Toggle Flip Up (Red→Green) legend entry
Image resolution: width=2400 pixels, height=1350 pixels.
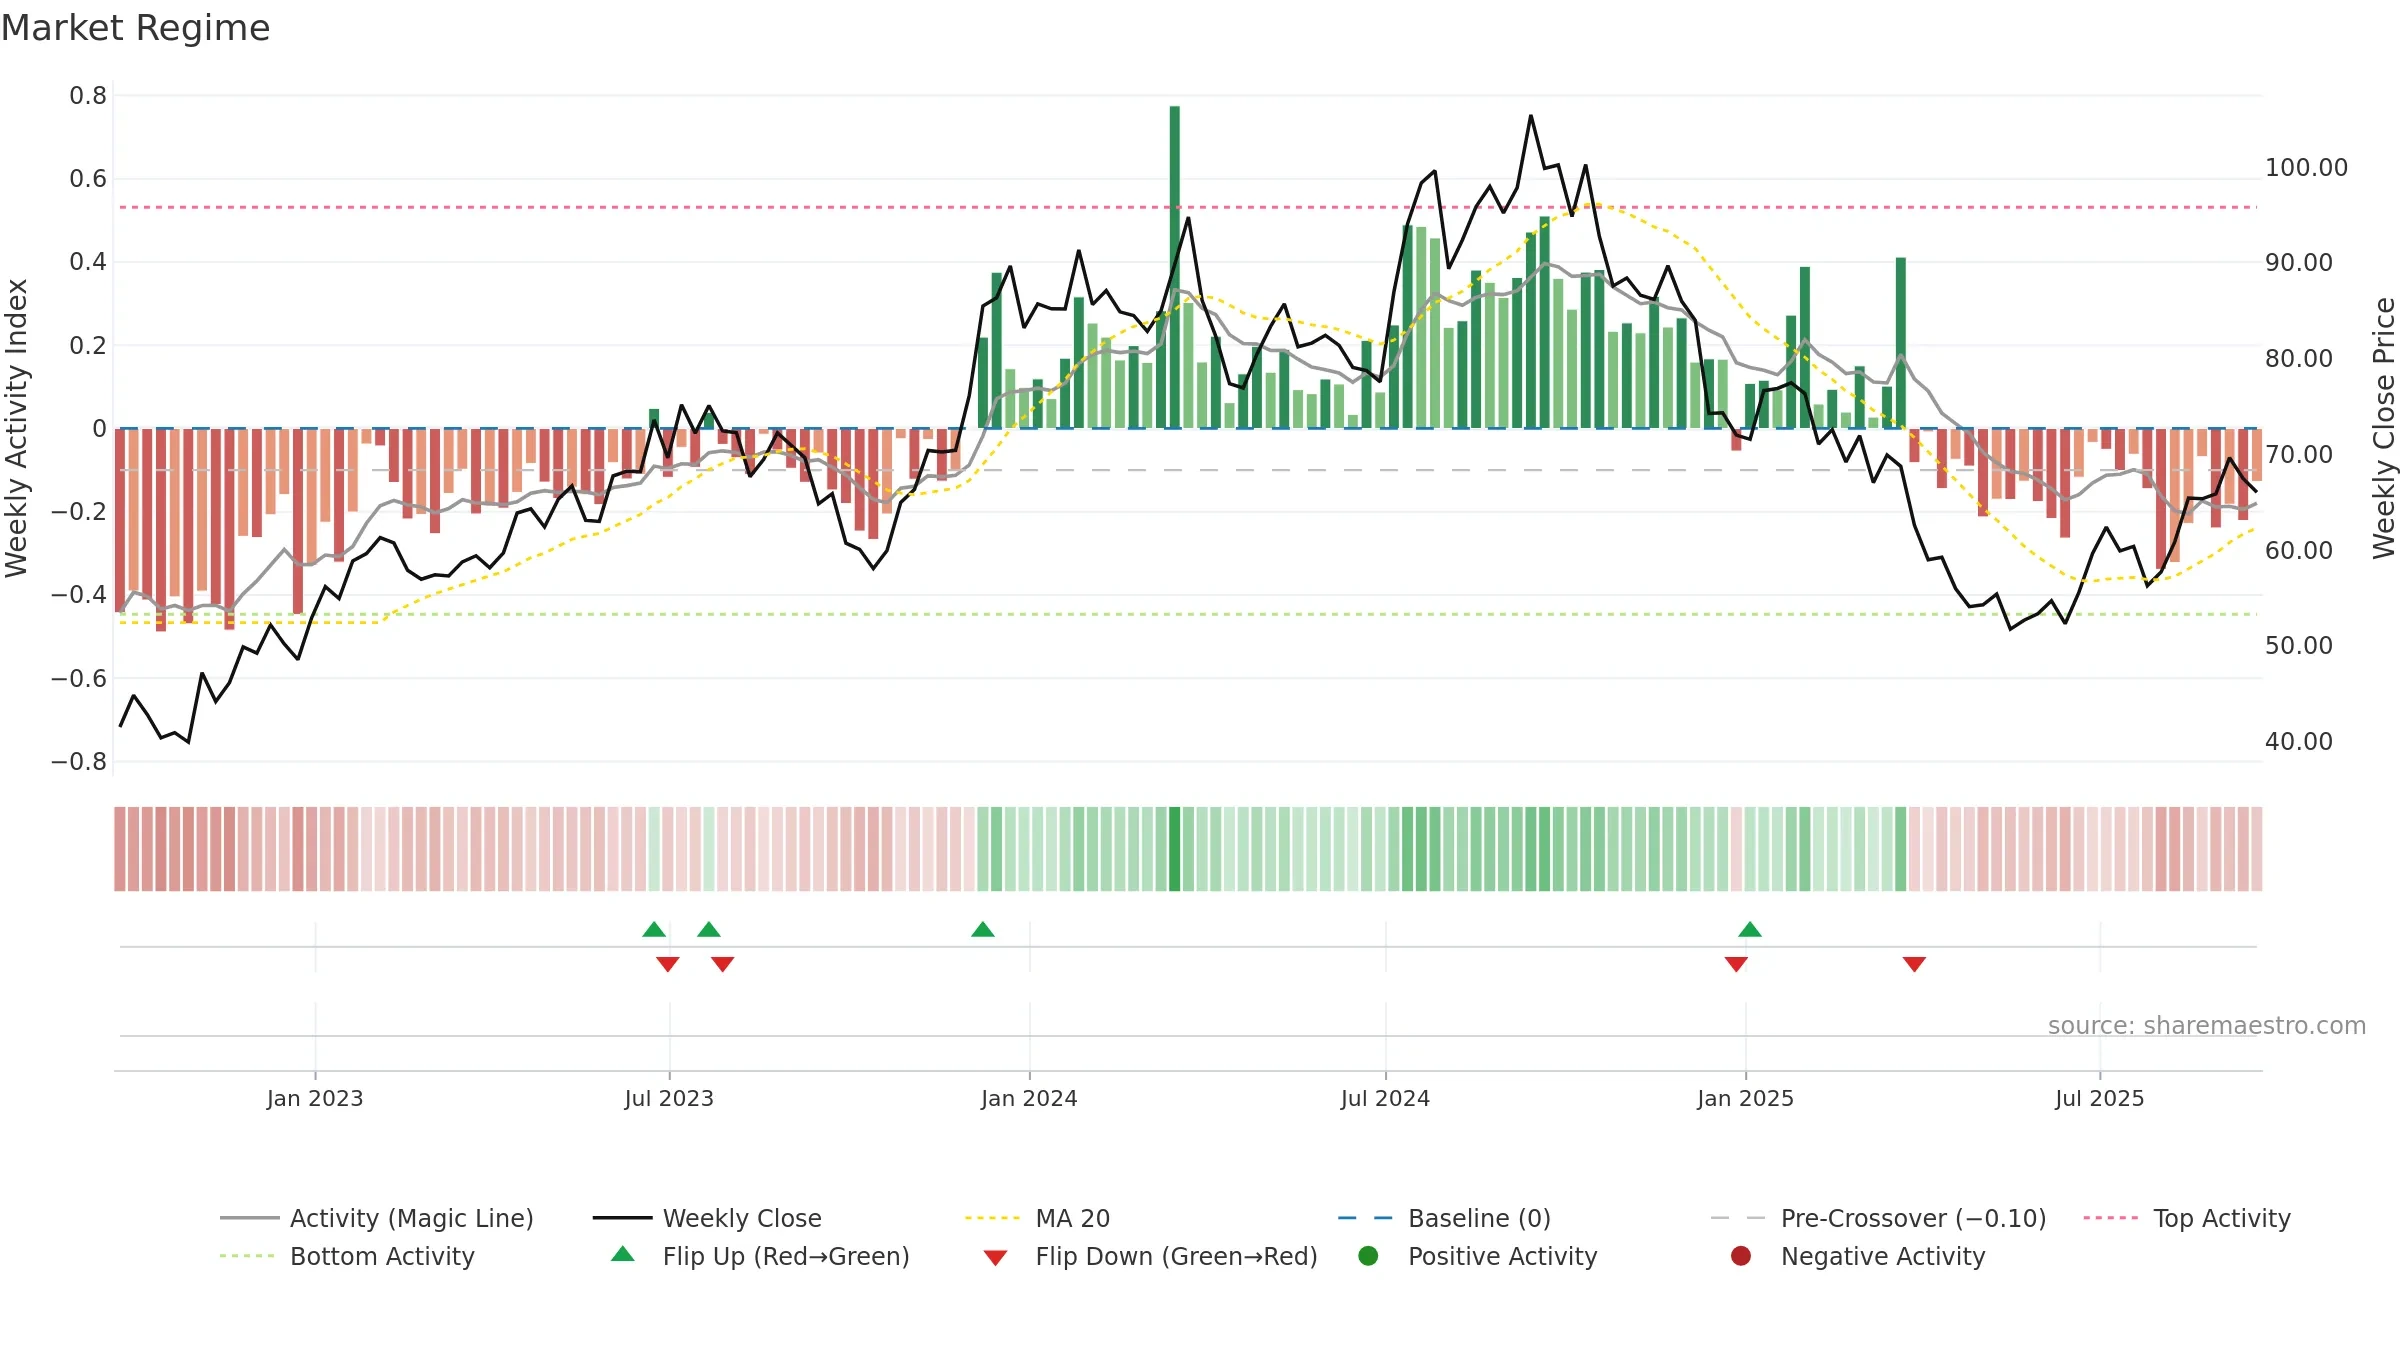coord(760,1256)
